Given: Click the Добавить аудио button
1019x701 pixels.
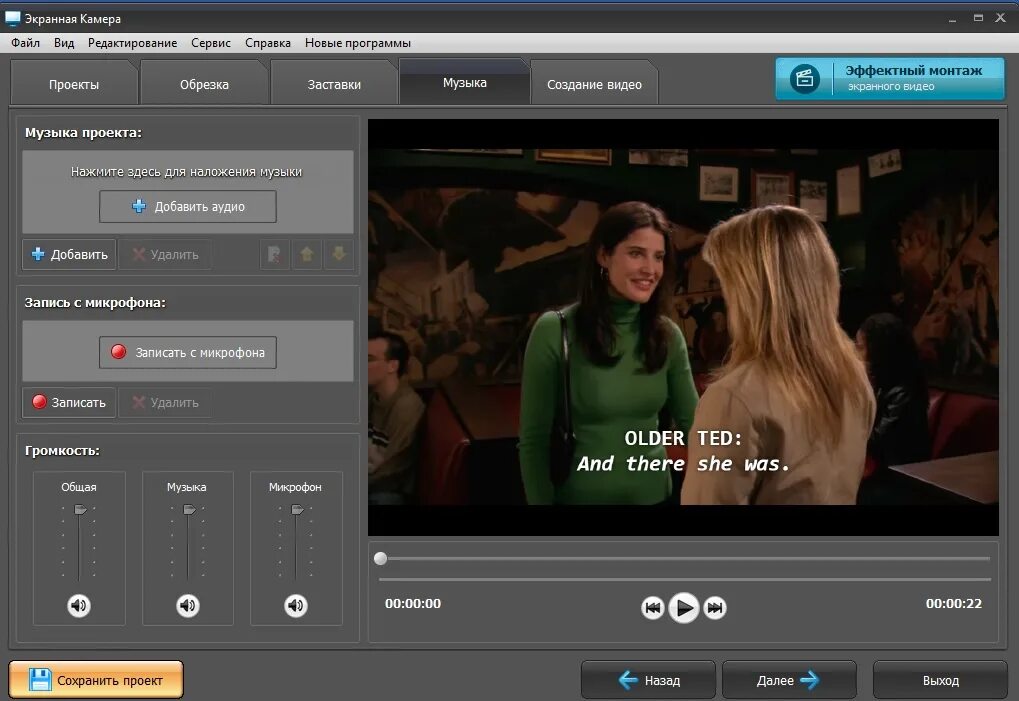Looking at the screenshot, I should pyautogui.click(x=188, y=207).
